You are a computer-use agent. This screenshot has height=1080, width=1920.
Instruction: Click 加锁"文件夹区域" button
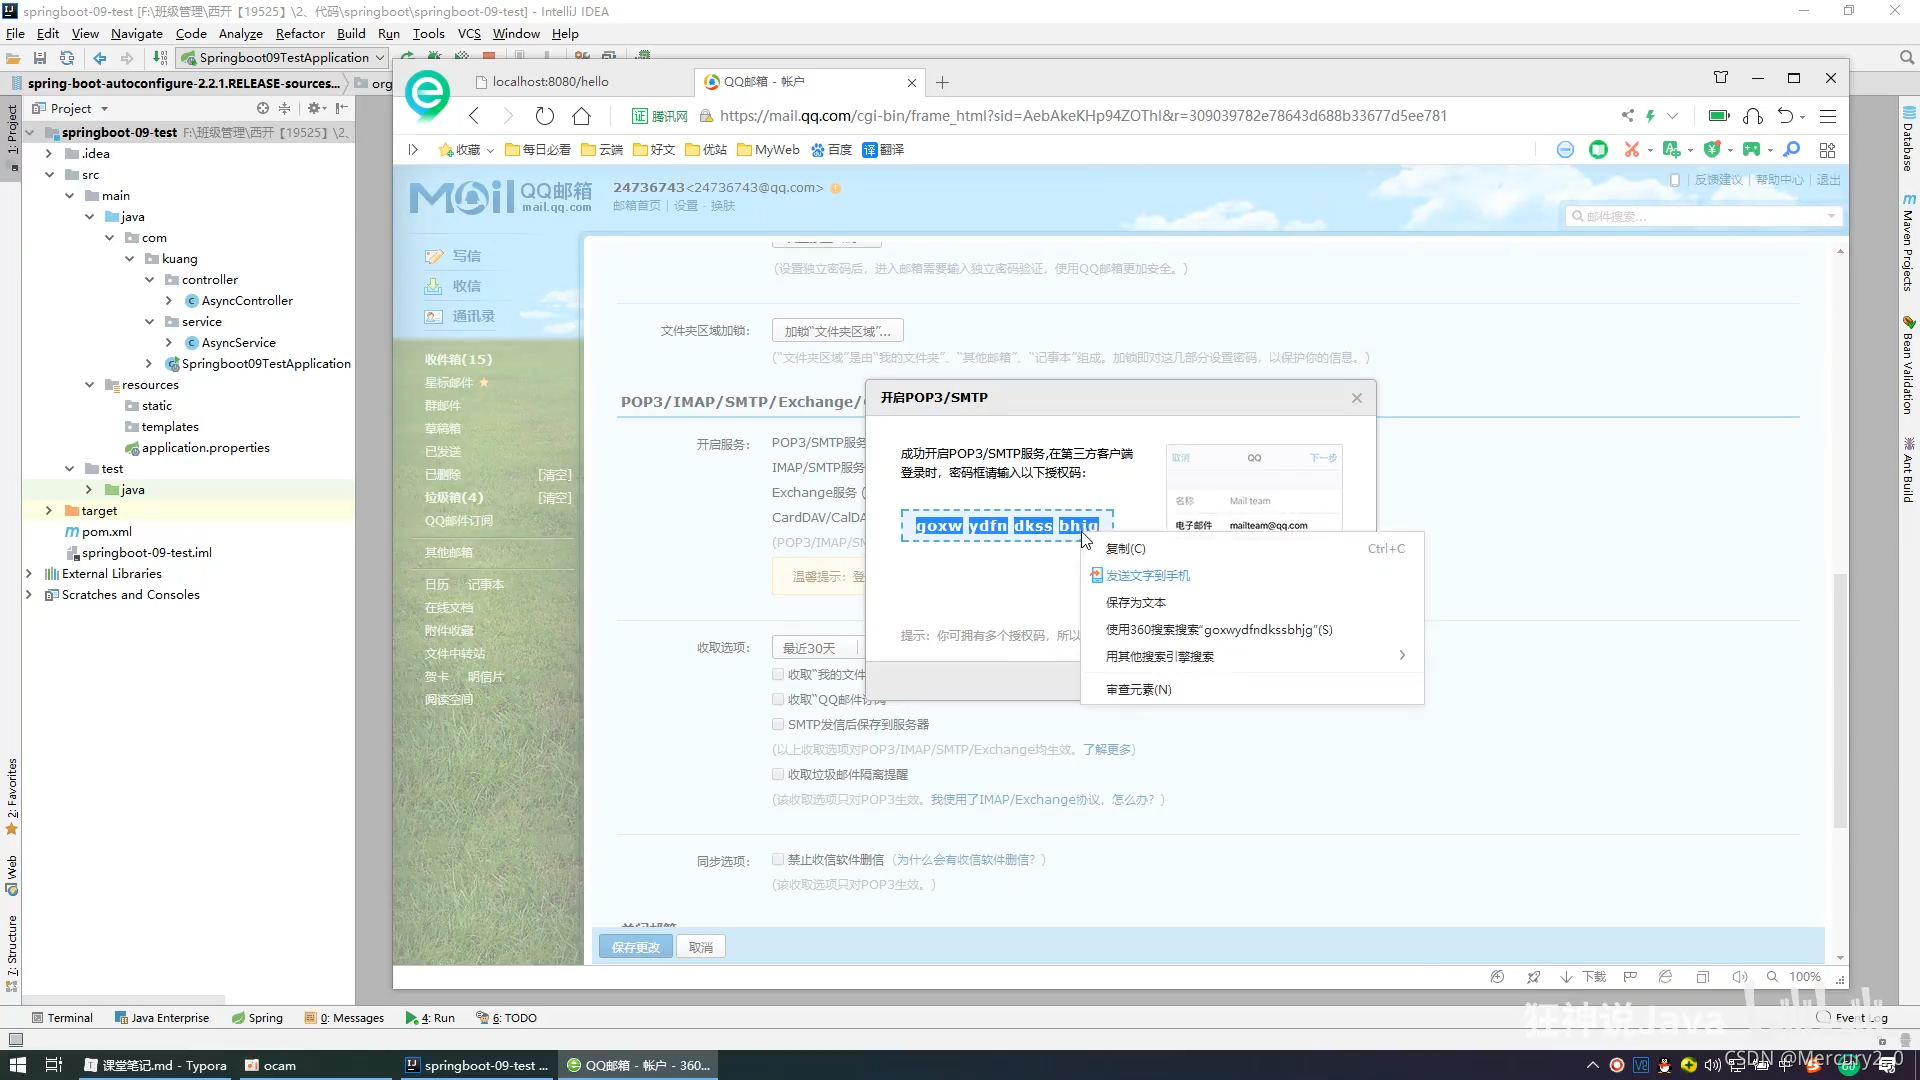pyautogui.click(x=838, y=331)
